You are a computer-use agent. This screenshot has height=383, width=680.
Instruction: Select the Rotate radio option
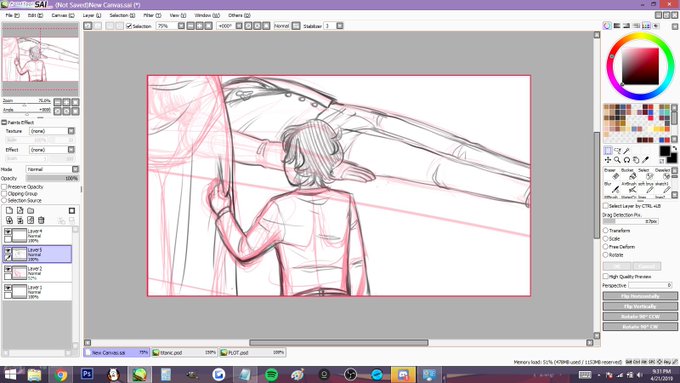[606, 255]
